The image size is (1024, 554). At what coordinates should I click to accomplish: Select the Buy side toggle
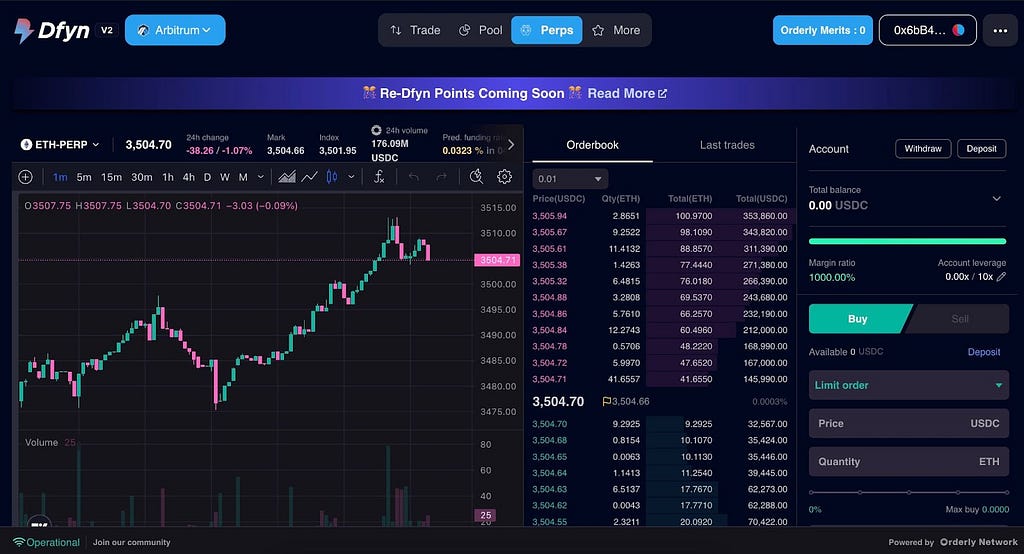[x=857, y=319]
